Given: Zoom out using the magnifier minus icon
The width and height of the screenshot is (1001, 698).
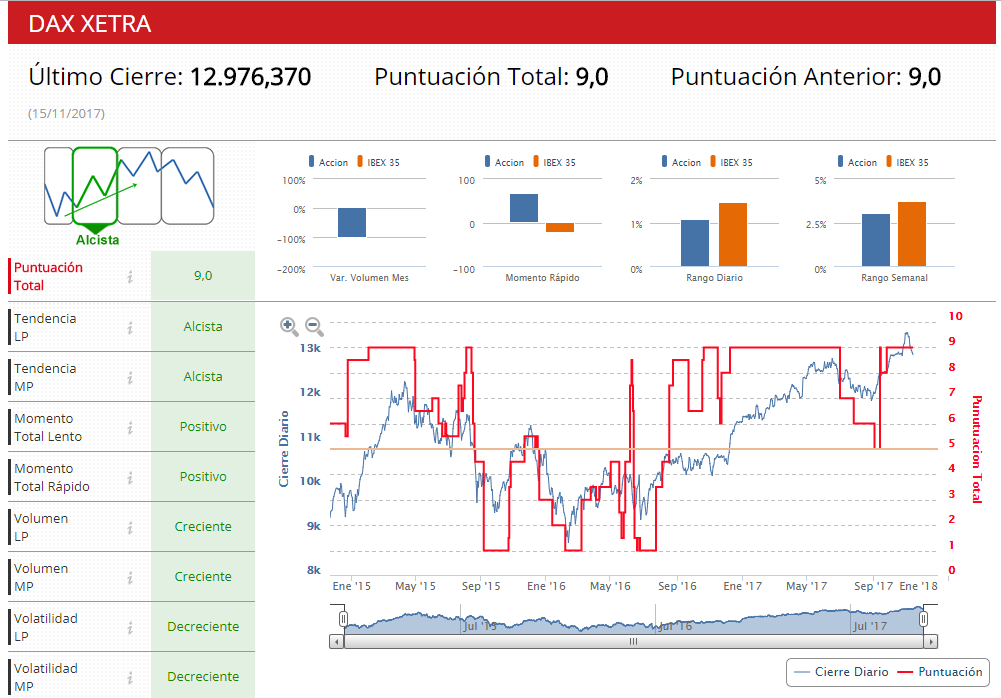Looking at the screenshot, I should [314, 326].
